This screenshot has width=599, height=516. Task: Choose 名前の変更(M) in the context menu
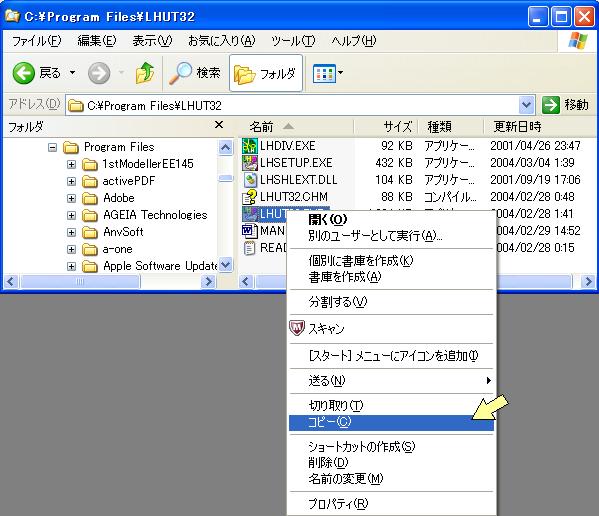tap(392, 479)
